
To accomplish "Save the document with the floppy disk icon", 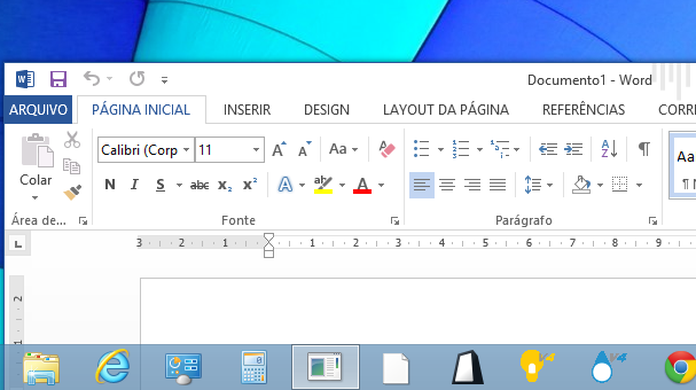I will point(58,79).
